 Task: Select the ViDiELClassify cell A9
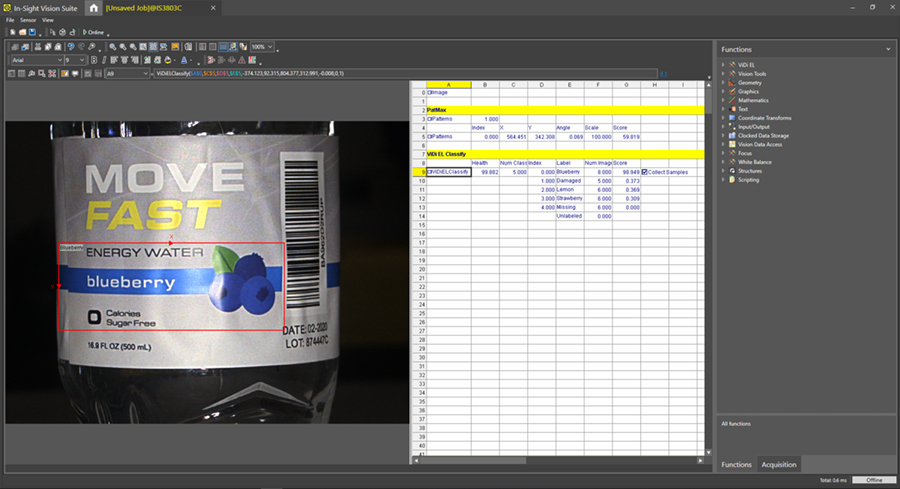click(448, 172)
